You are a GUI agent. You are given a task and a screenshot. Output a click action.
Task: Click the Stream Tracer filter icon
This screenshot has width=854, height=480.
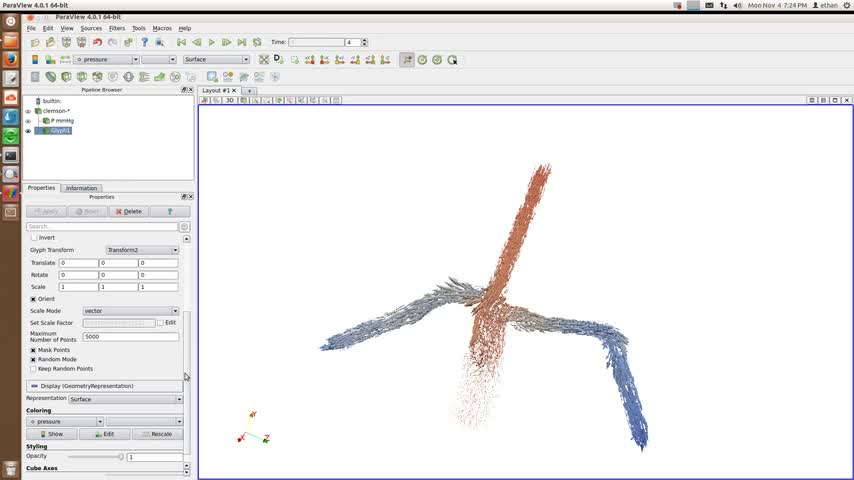144,77
